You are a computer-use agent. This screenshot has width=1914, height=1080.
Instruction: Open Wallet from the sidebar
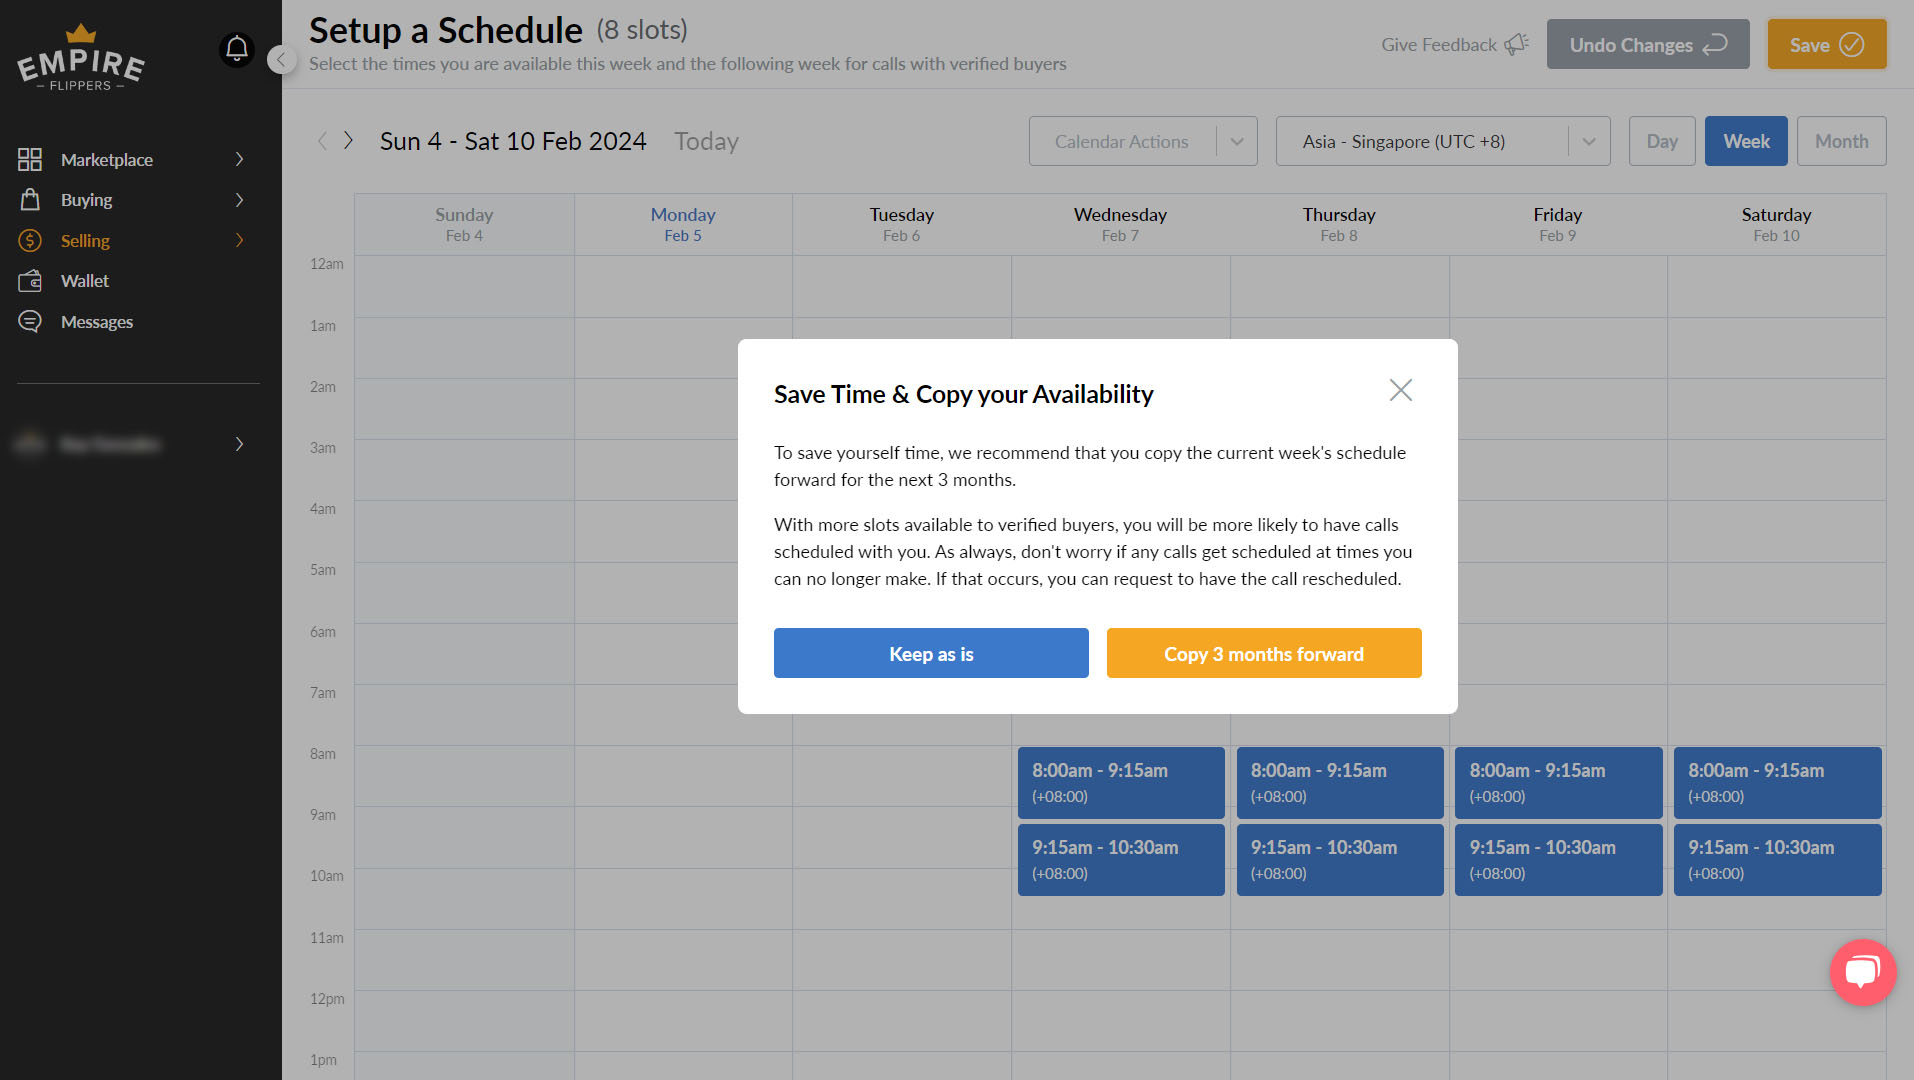click(x=85, y=281)
